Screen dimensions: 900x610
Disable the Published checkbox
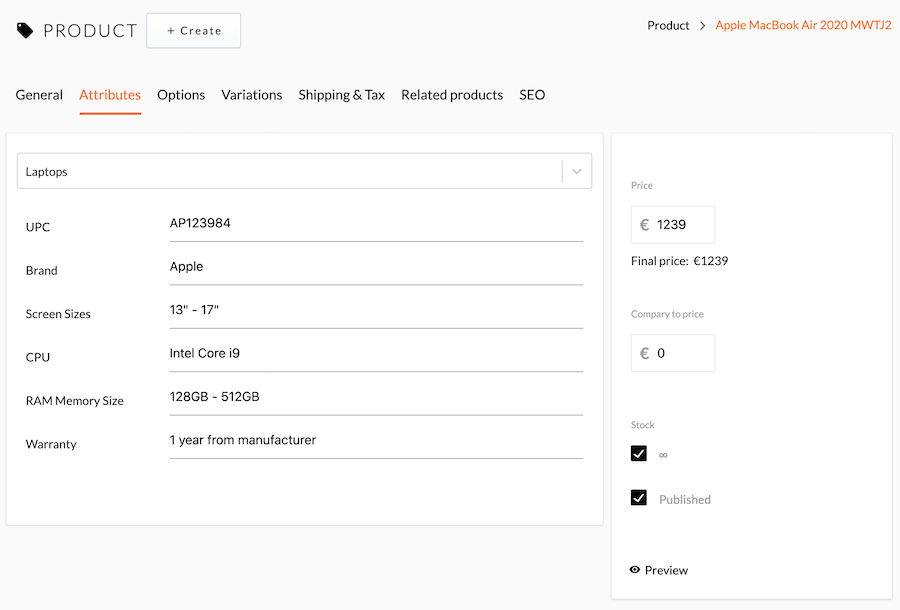coord(638,498)
